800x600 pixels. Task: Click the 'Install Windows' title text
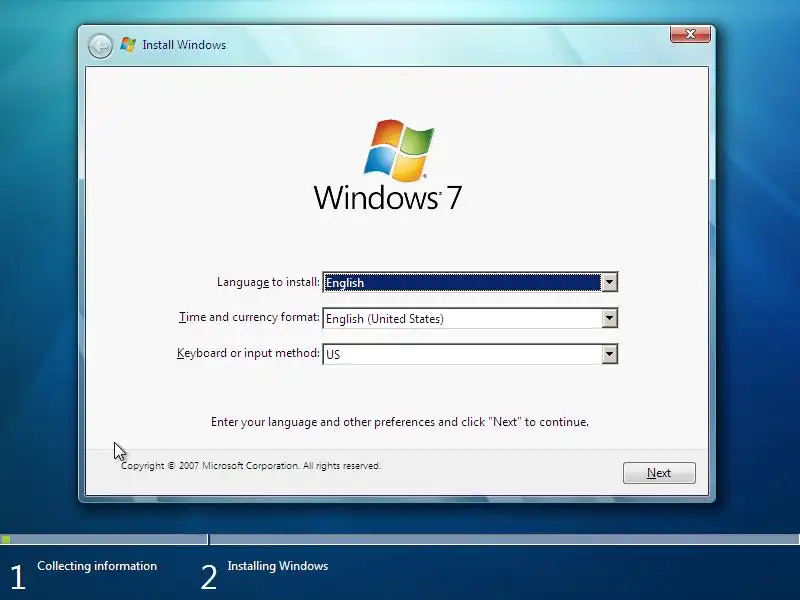(184, 45)
